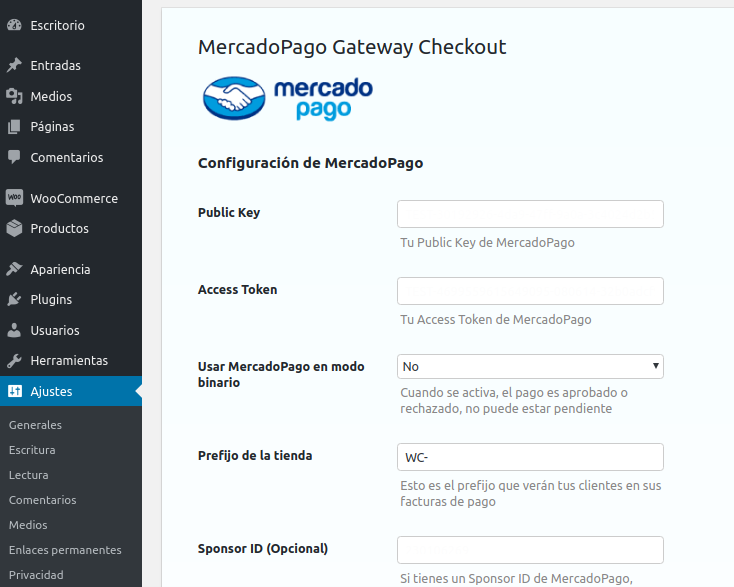Open the Plugins menu label
Screen dimensions: 734x587
[x=51, y=300]
